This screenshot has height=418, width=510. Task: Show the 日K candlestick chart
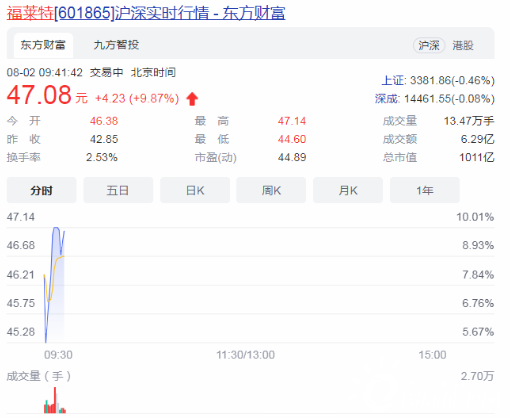point(195,190)
